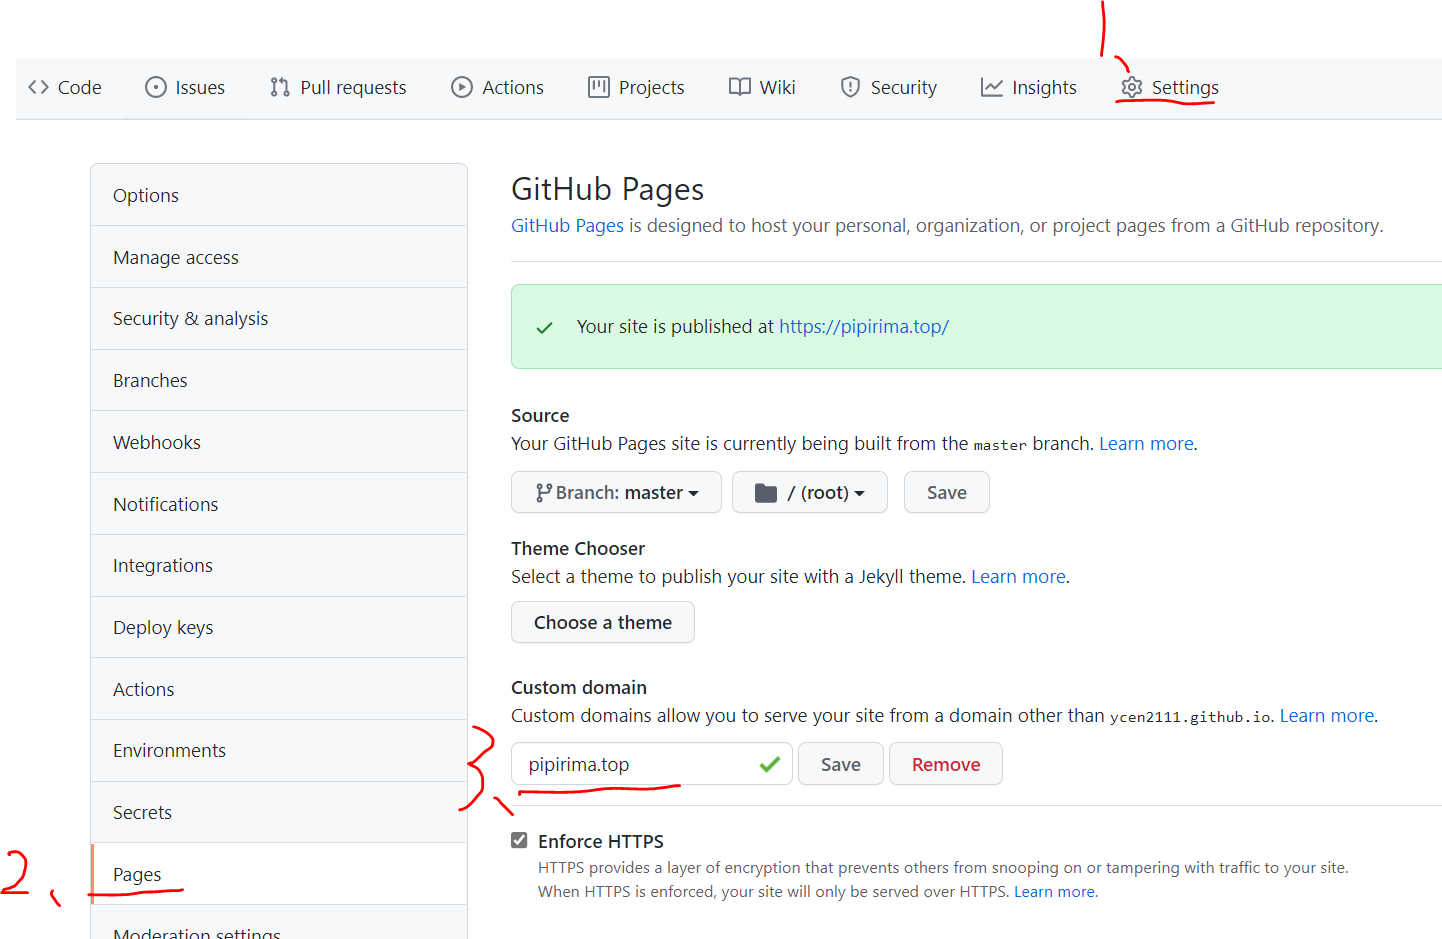Save the custom domain
Screen dimensions: 1442x939
[841, 764]
